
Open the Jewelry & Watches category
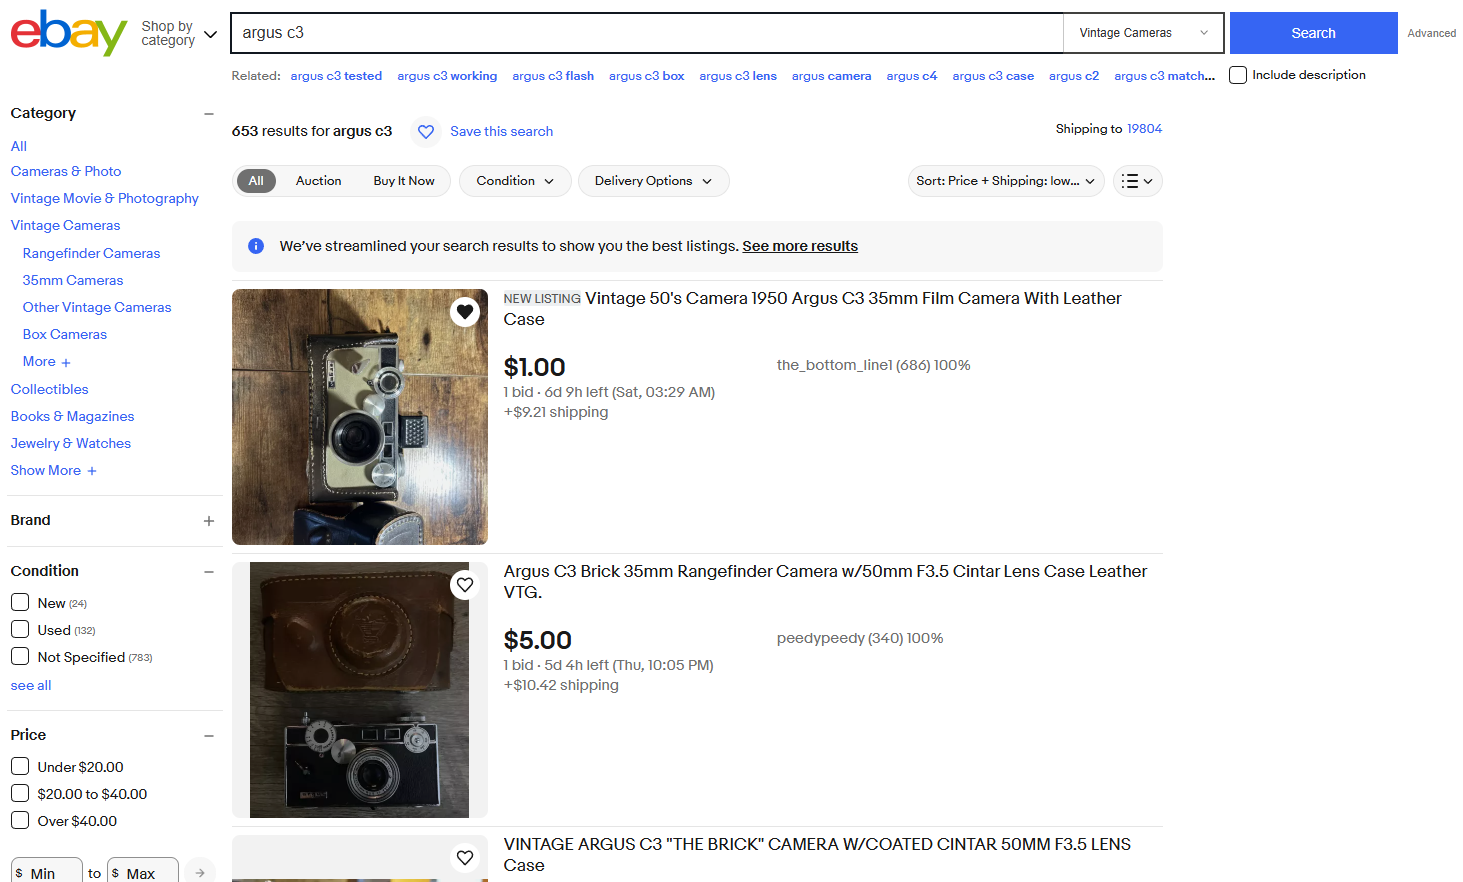pos(71,443)
